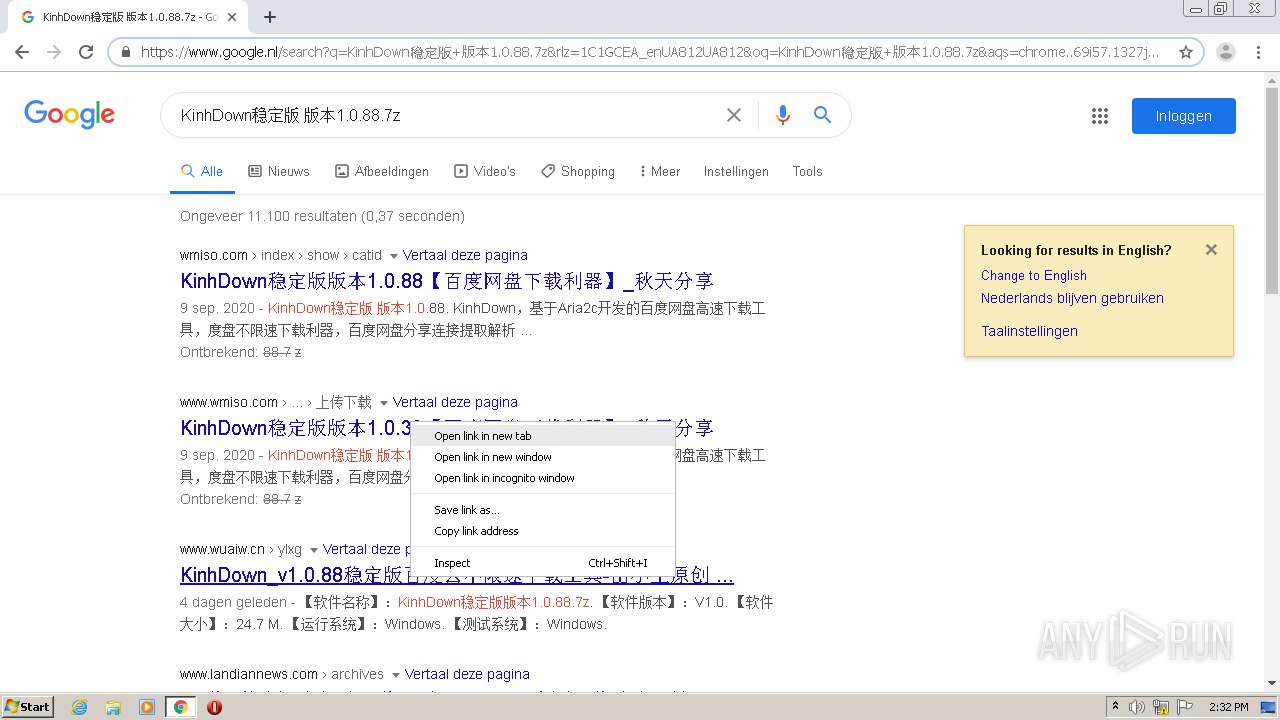Select the Alle results tab
Viewport: 1280px width, 720px height.
202,171
